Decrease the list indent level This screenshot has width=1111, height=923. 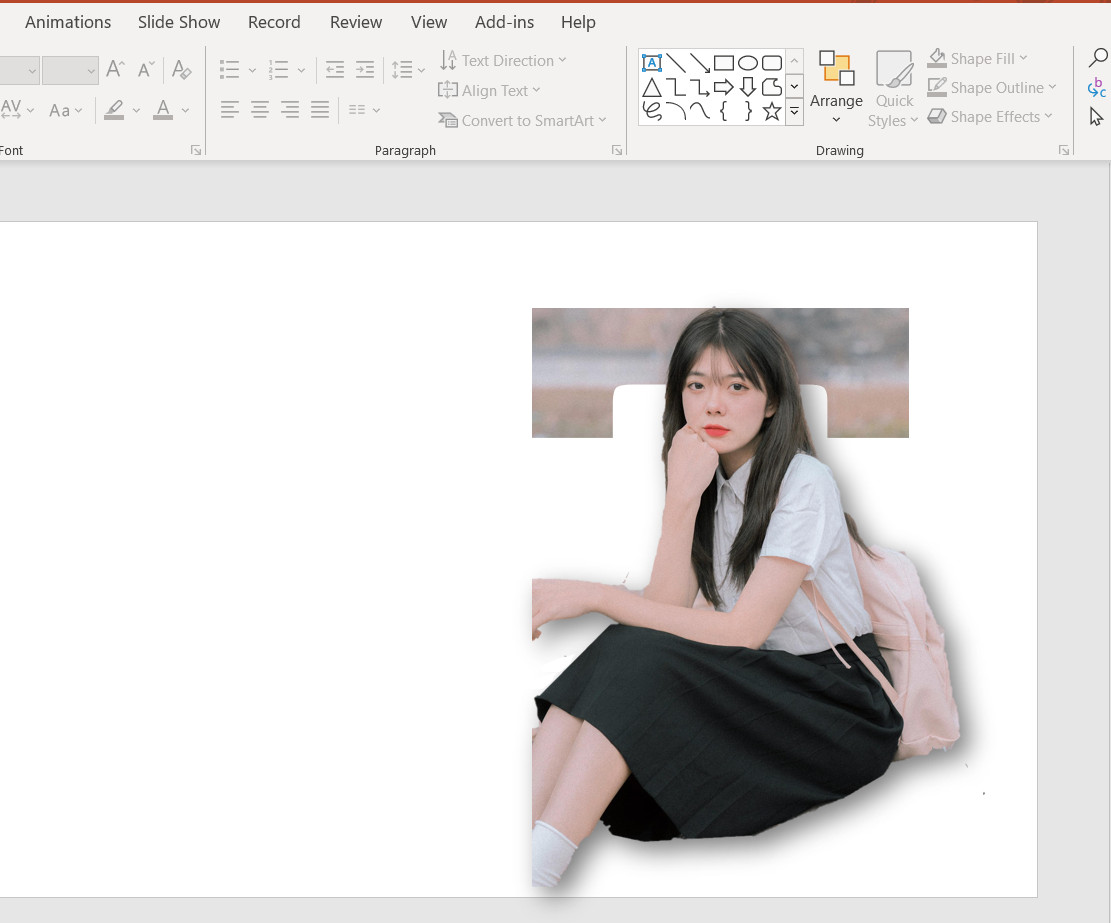click(334, 69)
